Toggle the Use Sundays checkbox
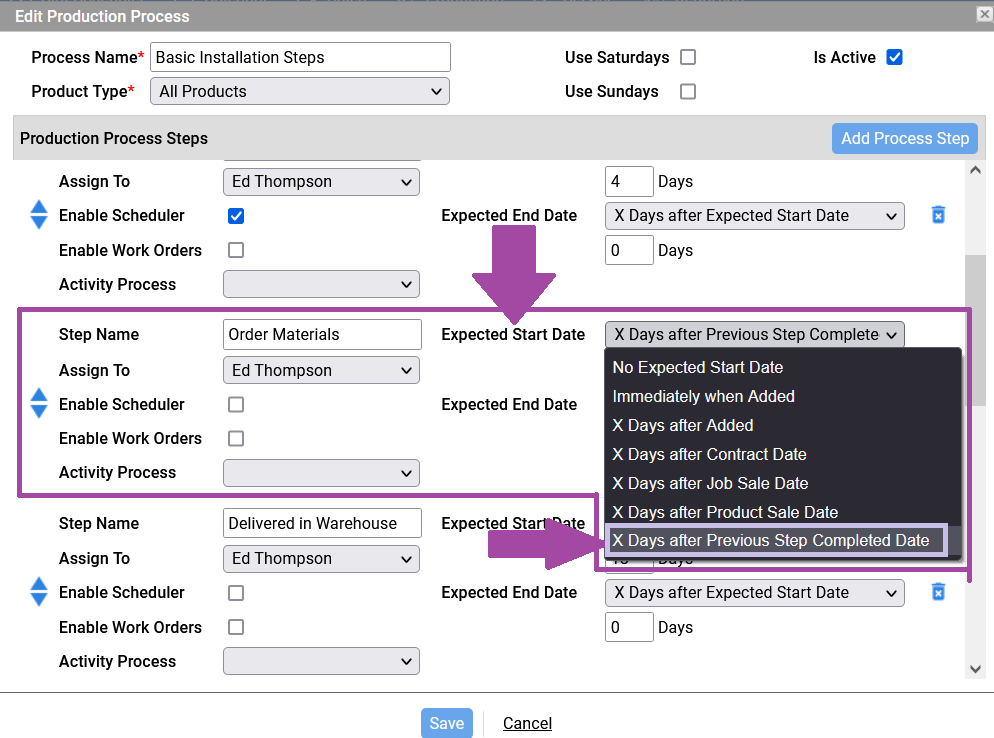The height and width of the screenshot is (738, 994). coord(688,91)
